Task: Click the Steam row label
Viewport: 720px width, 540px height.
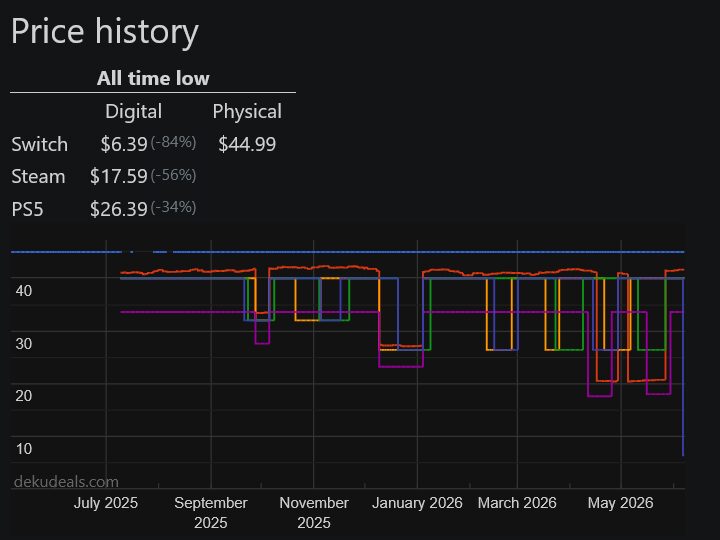Action: coord(38,177)
